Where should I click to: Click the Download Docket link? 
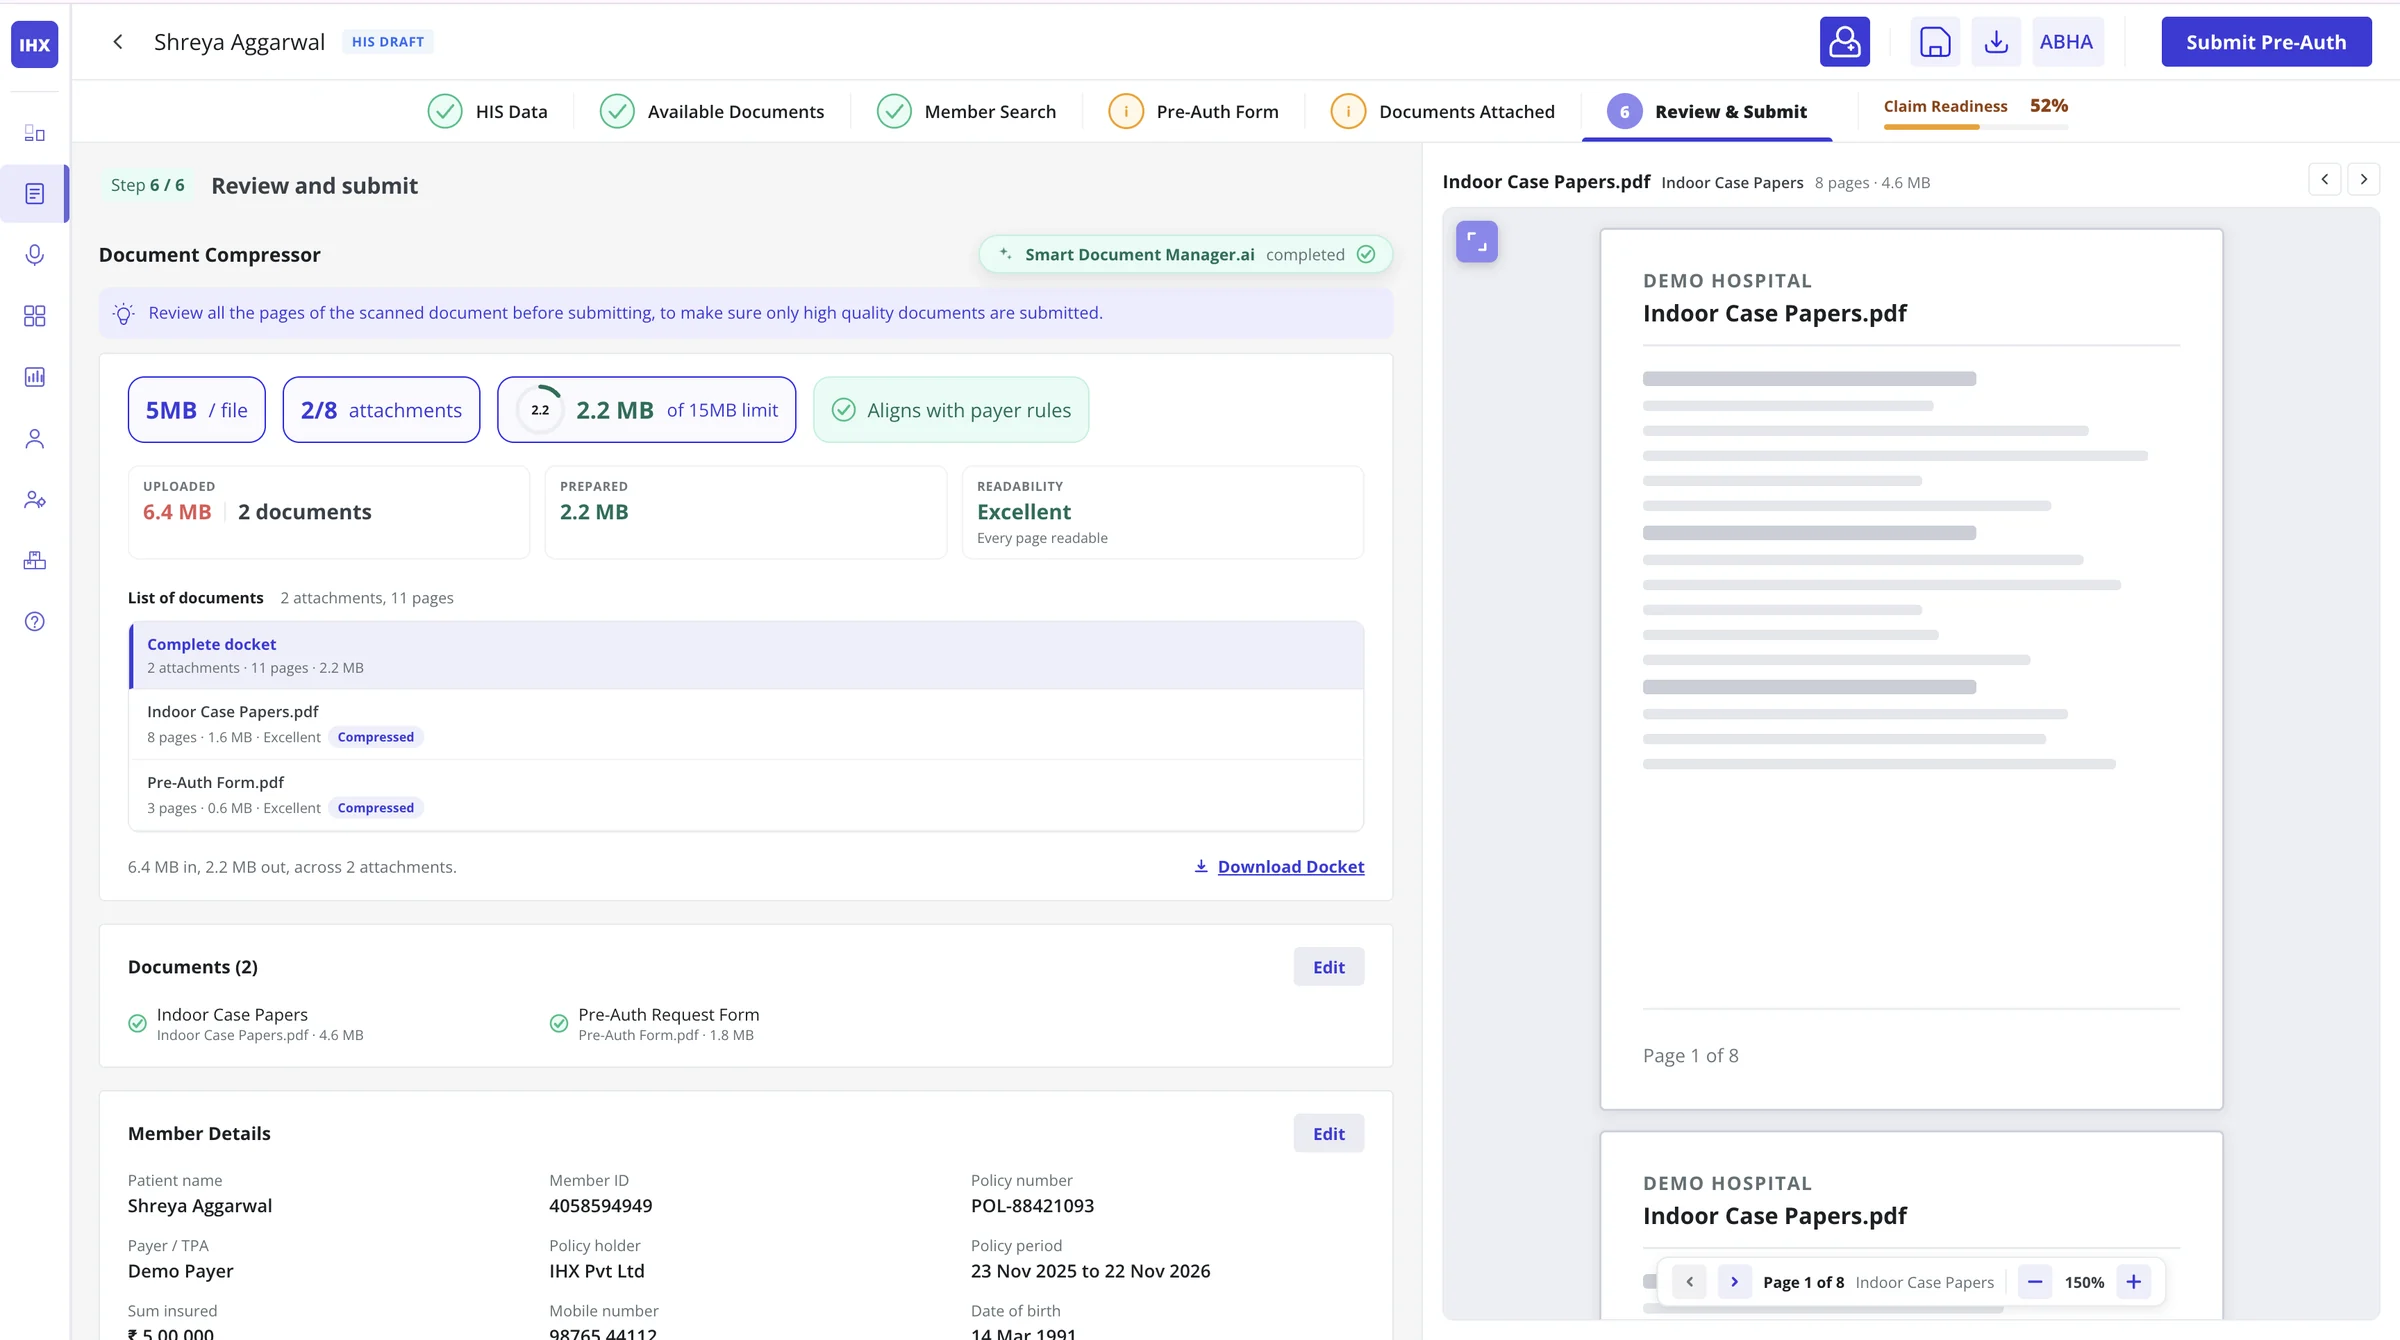pos(1279,866)
